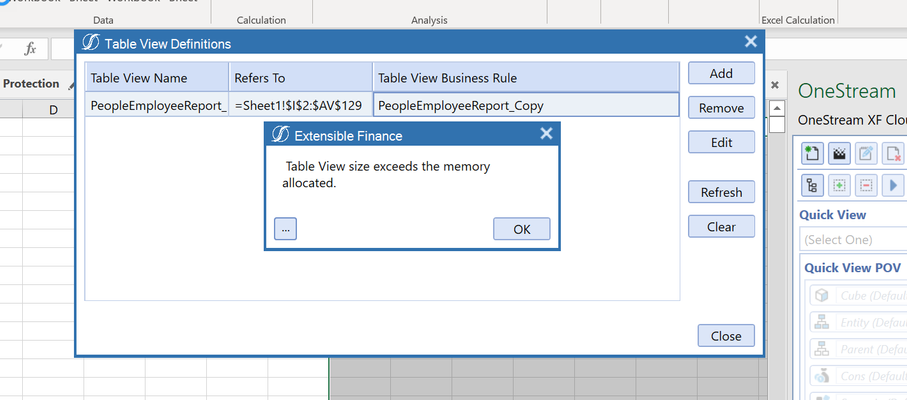This screenshot has width=907, height=400.
Task: Select the =Sheet1!$I$2:$AV$129 Refers To cell
Action: click(301, 105)
